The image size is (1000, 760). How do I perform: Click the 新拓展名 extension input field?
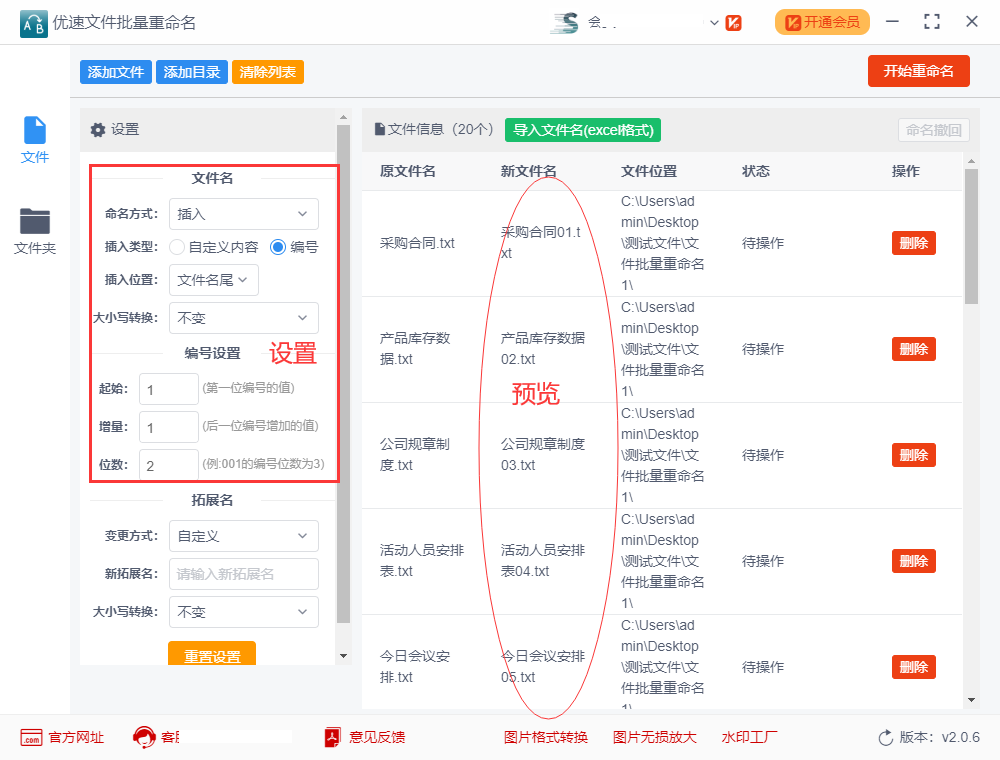pyautogui.click(x=243, y=574)
